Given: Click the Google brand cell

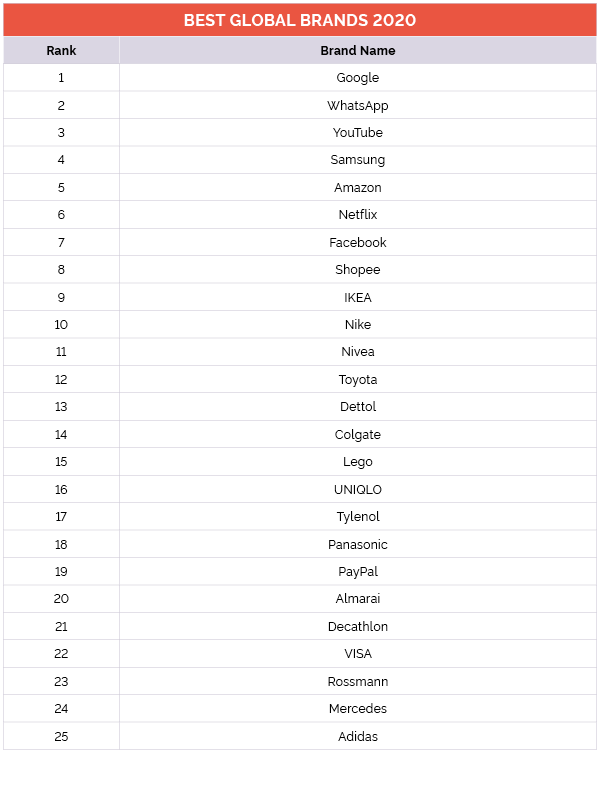Looking at the screenshot, I should [357, 78].
